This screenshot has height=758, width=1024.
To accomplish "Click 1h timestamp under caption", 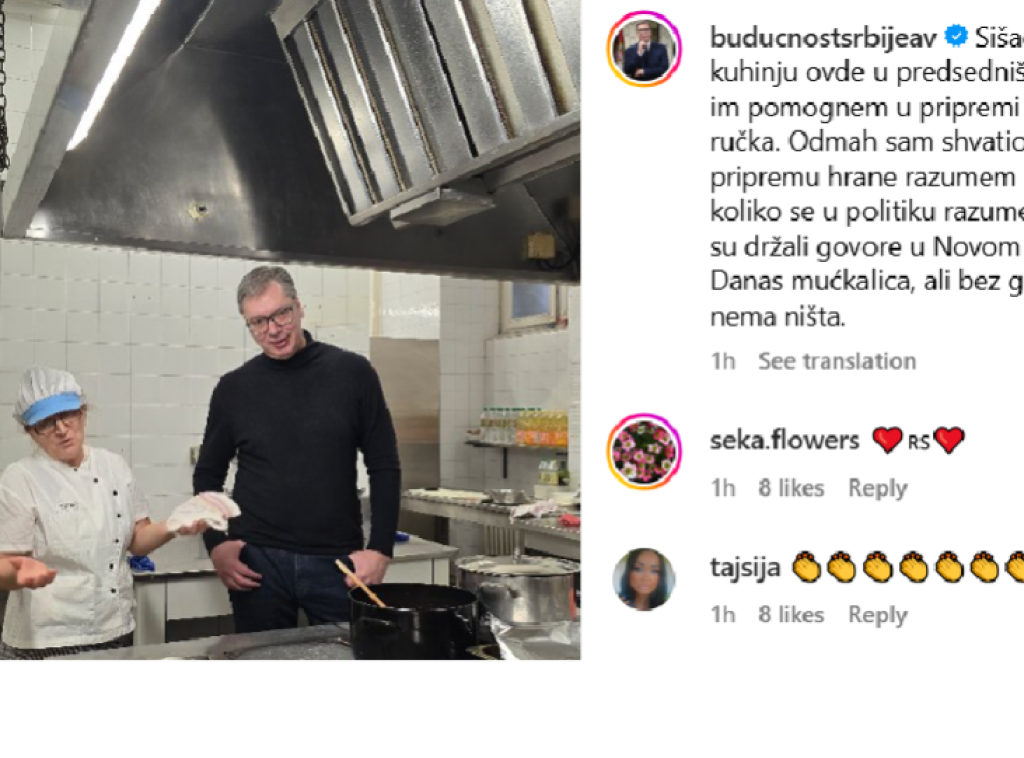I will (x=723, y=361).
